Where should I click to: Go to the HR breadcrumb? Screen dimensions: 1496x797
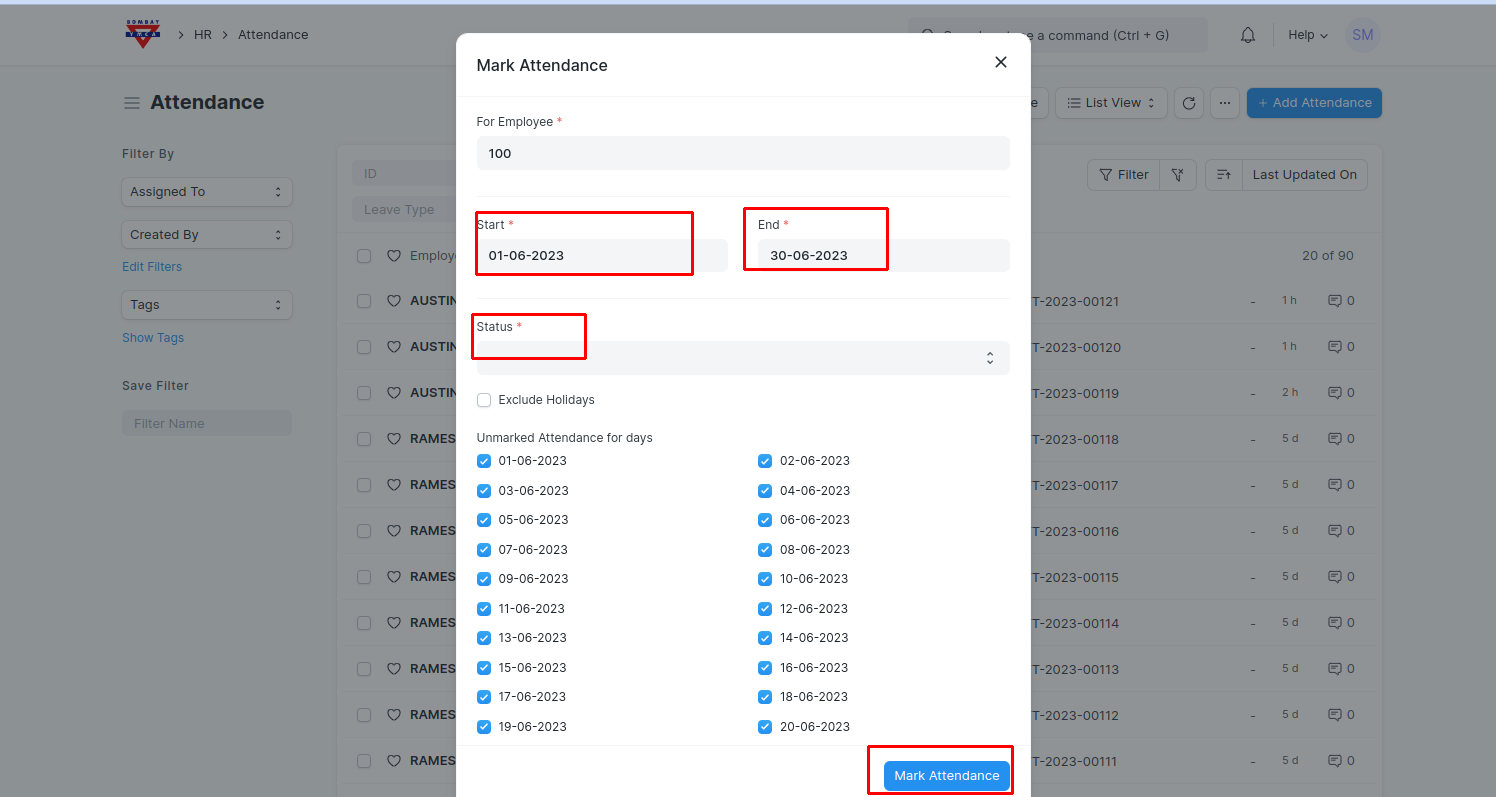click(203, 35)
